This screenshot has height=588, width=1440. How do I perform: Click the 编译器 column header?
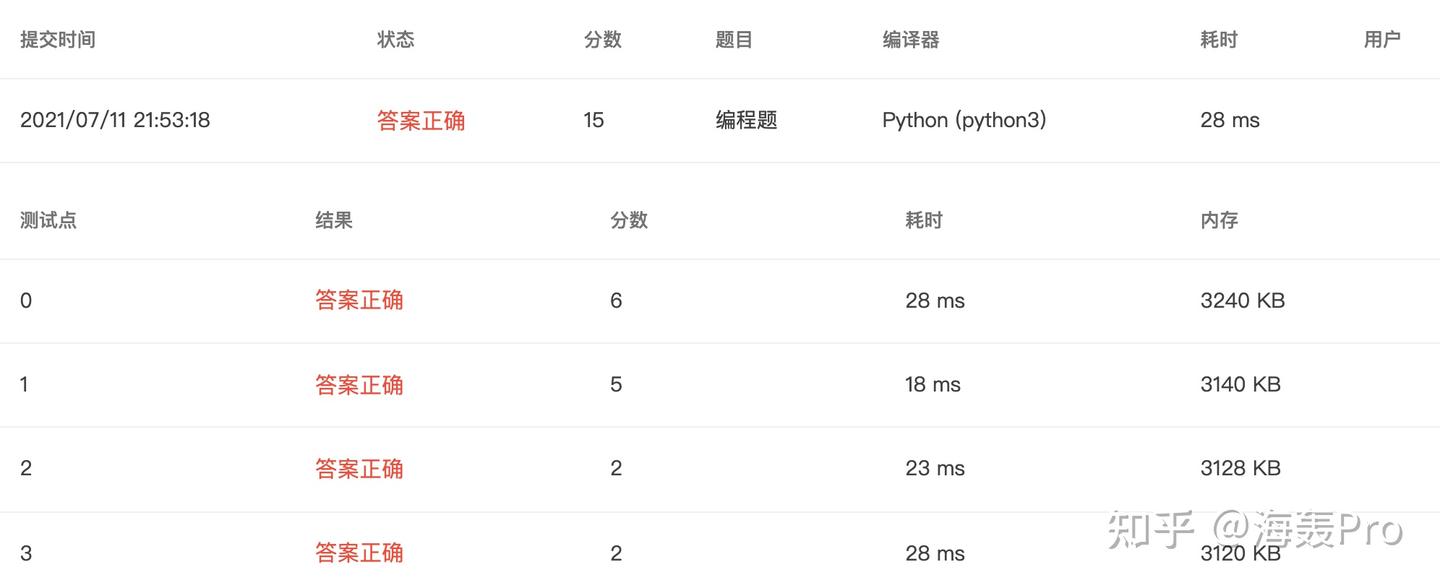pos(910,40)
